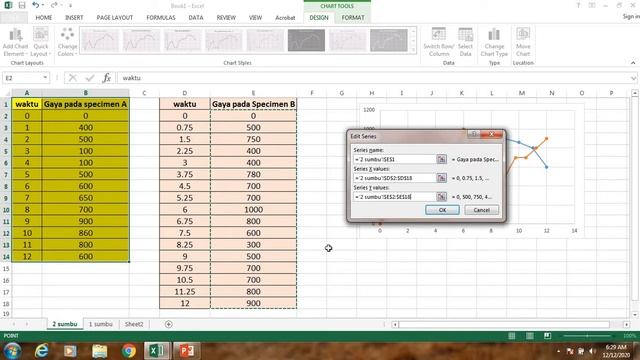Expand the chart styles gallery

tap(413, 50)
